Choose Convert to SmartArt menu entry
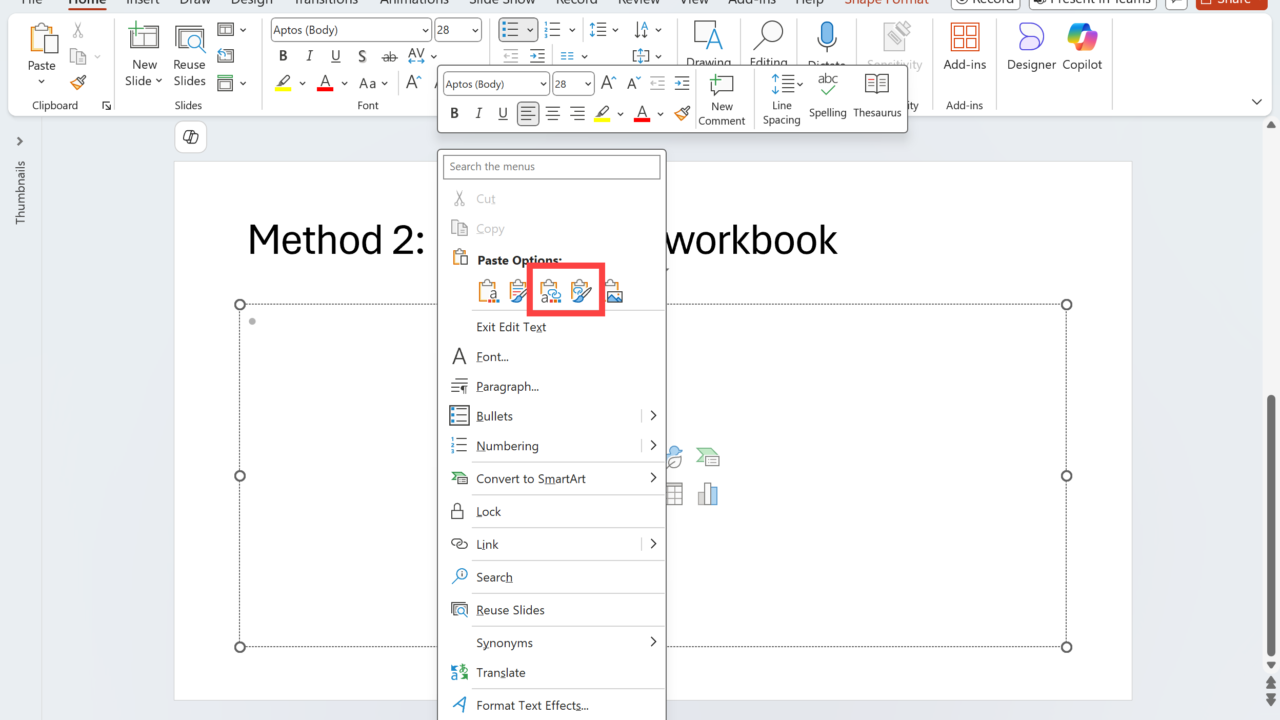This screenshot has height=720, width=1280. (531, 479)
